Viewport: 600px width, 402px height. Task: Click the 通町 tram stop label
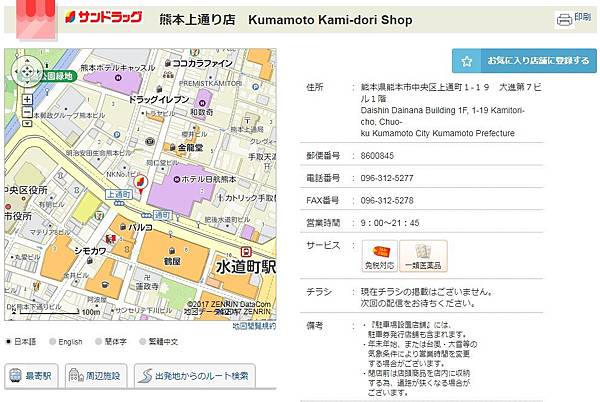162,215
